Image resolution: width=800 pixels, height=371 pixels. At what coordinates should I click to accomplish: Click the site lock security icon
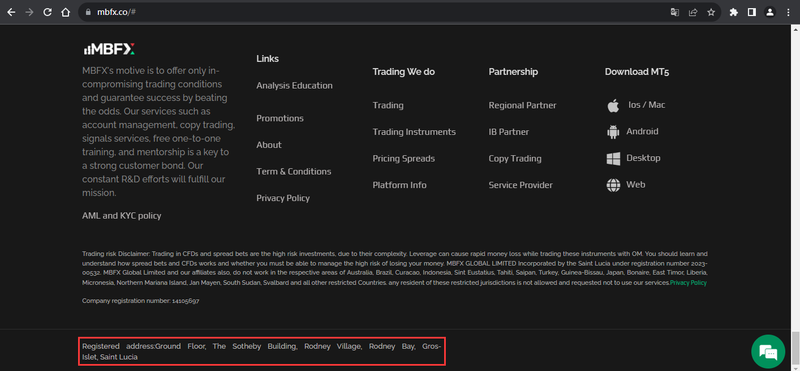coord(88,12)
